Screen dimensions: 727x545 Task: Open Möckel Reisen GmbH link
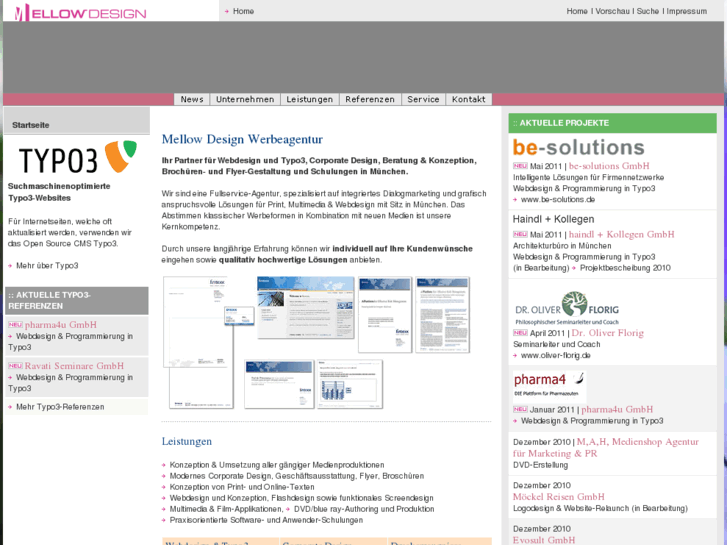click(x=559, y=497)
